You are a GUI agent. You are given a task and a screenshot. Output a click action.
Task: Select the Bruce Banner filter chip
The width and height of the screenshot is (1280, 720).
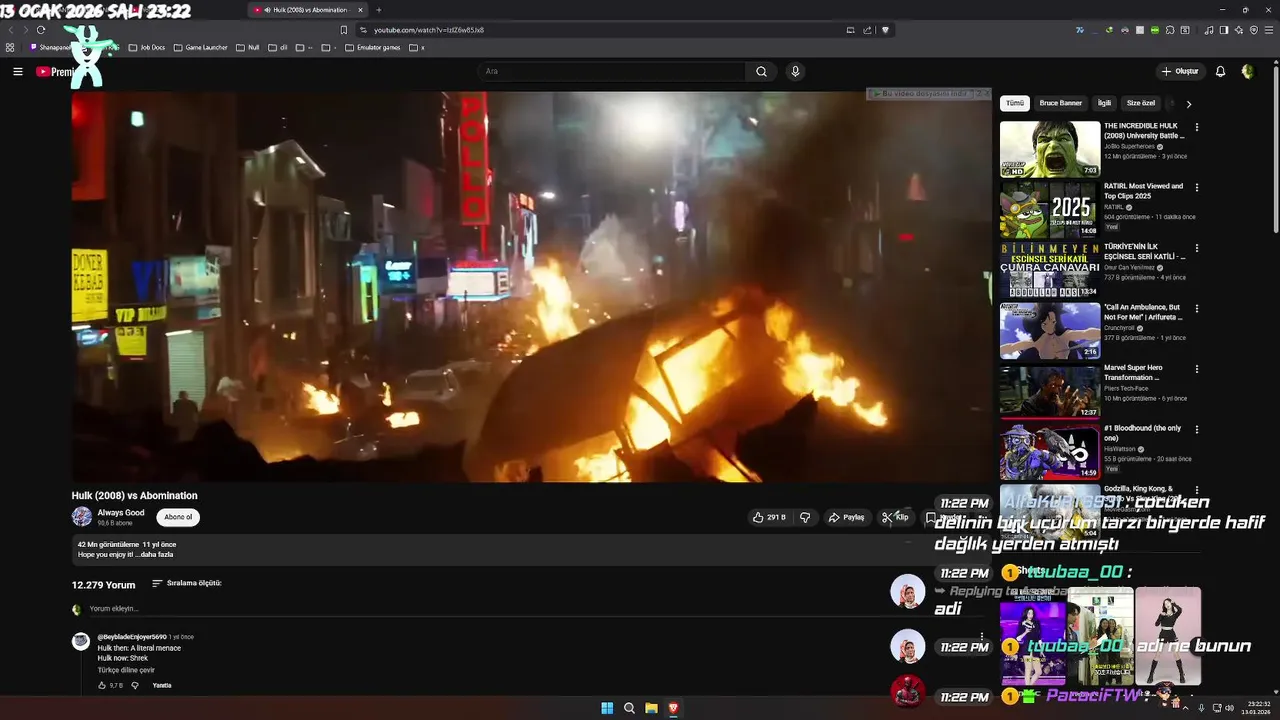point(1060,103)
